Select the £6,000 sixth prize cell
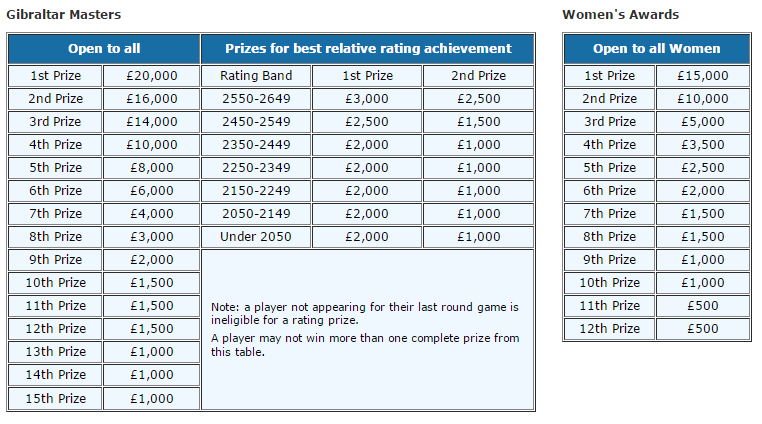762x424 pixels. tap(153, 191)
